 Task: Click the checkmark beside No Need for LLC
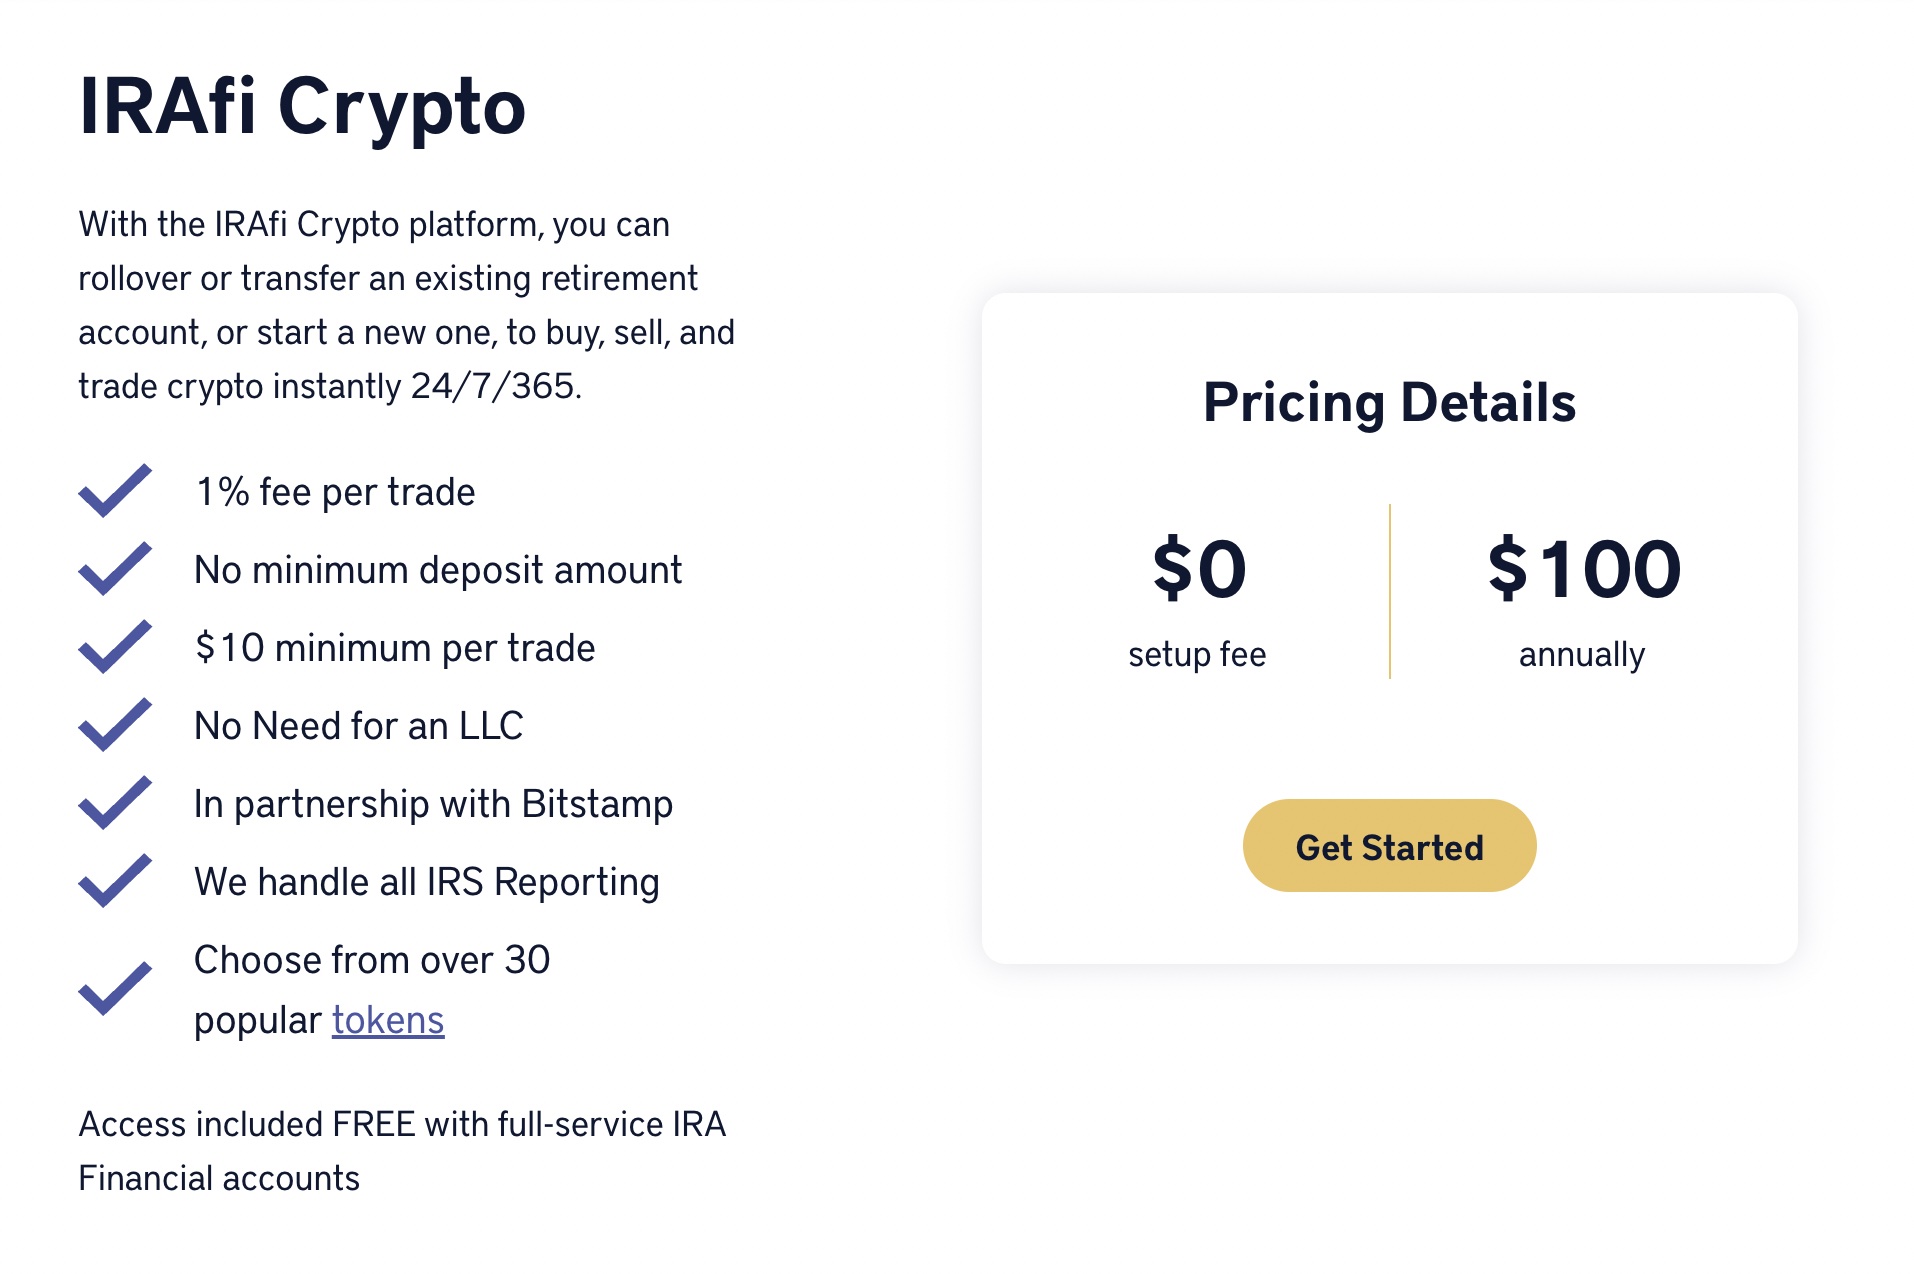click(115, 725)
